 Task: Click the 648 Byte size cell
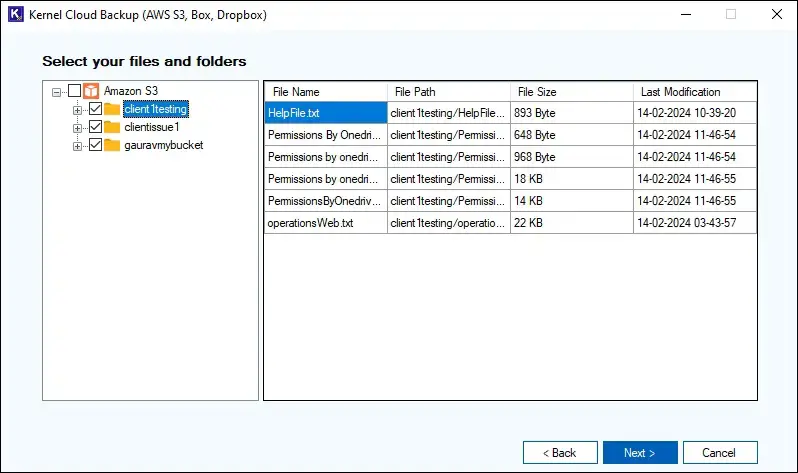click(572, 135)
